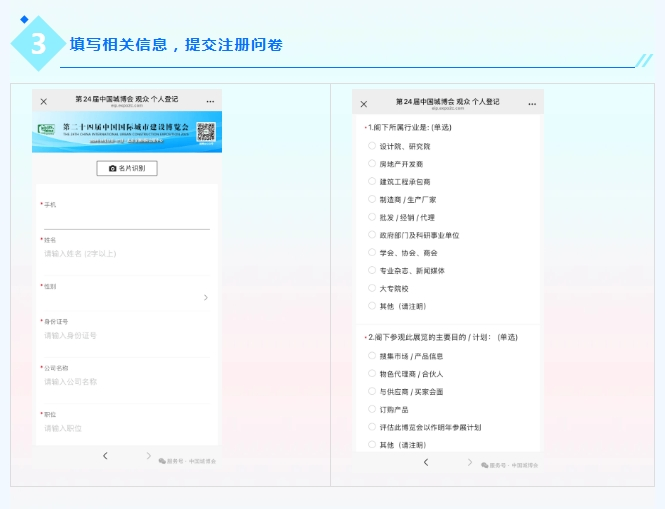
Task: Select 设计院、研究院 radio option
Action: (x=372, y=146)
